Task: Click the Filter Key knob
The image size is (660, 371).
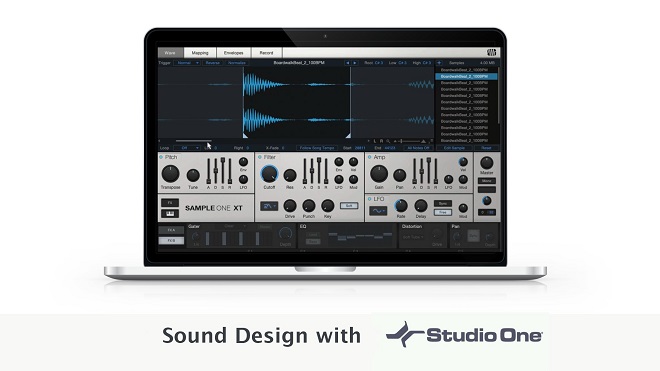Action: pos(327,206)
